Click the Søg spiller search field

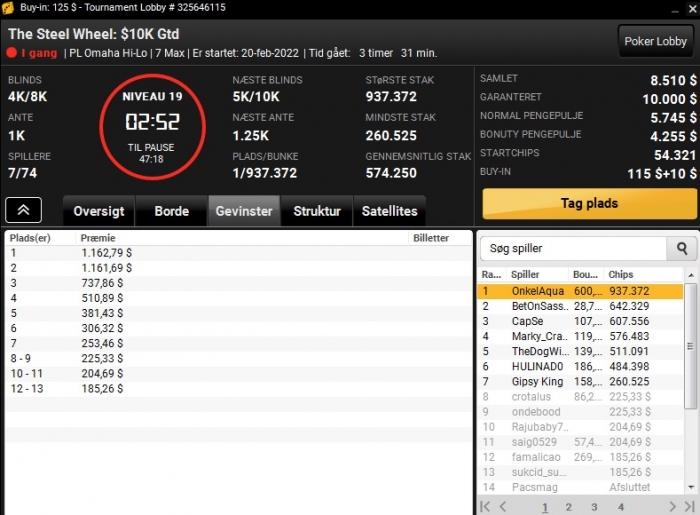(x=573, y=248)
